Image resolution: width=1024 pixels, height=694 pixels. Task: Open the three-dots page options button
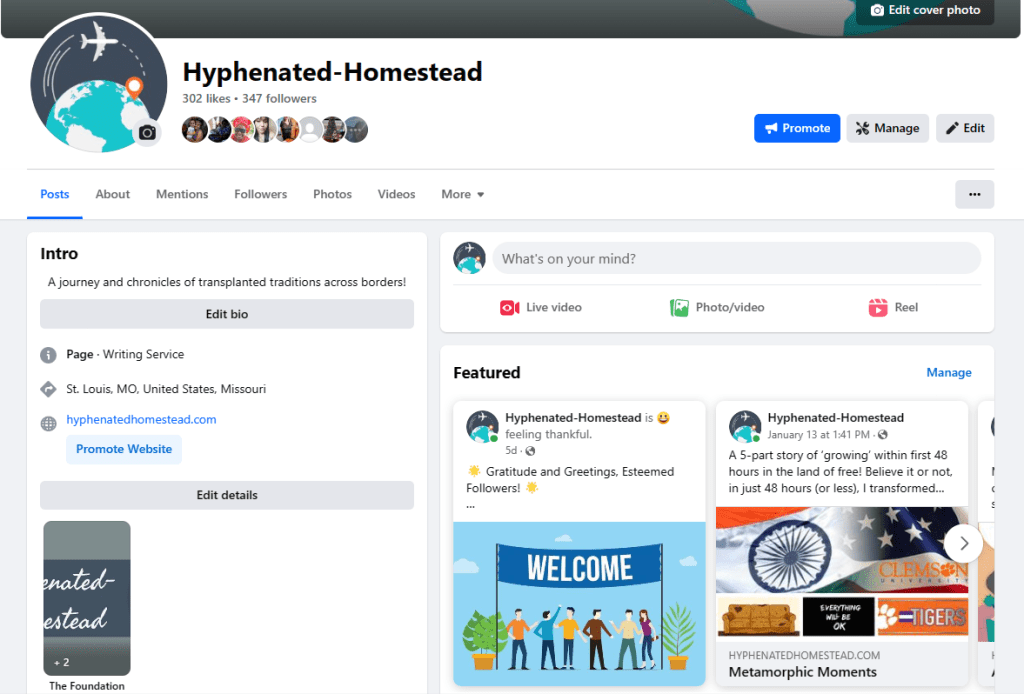(x=974, y=194)
